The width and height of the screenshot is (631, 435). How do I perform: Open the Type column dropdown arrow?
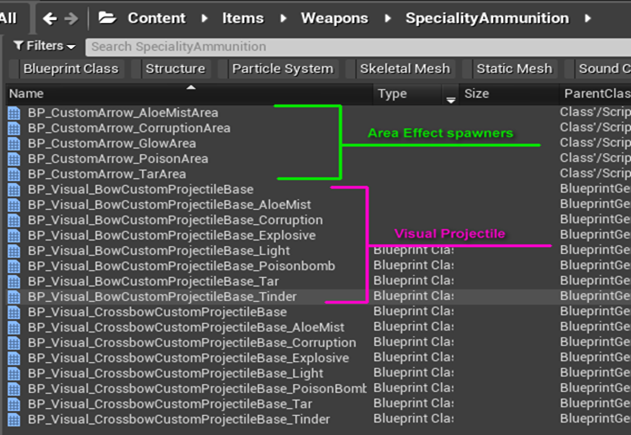tap(450, 96)
